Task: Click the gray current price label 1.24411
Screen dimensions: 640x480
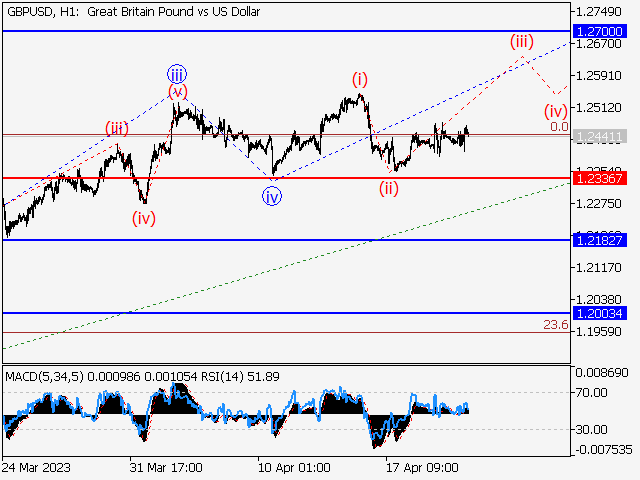Action: (599, 136)
